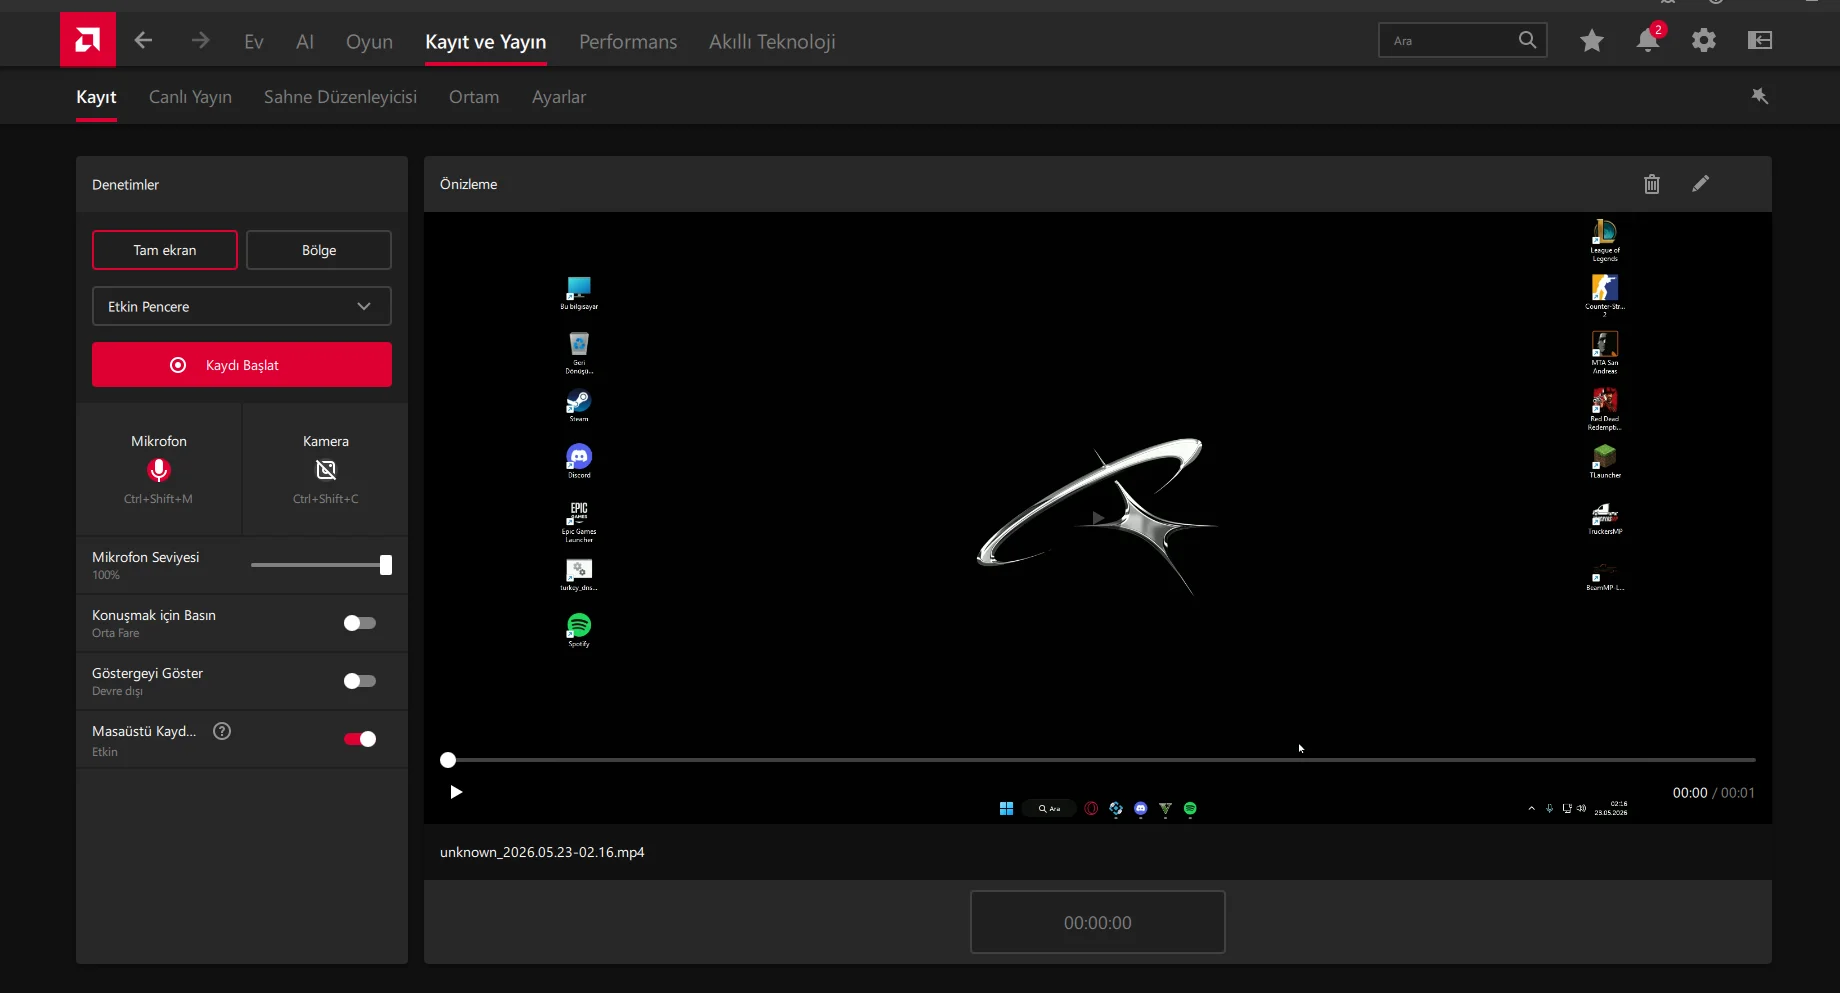Click Spotify icon in preview desktop

tap(579, 628)
